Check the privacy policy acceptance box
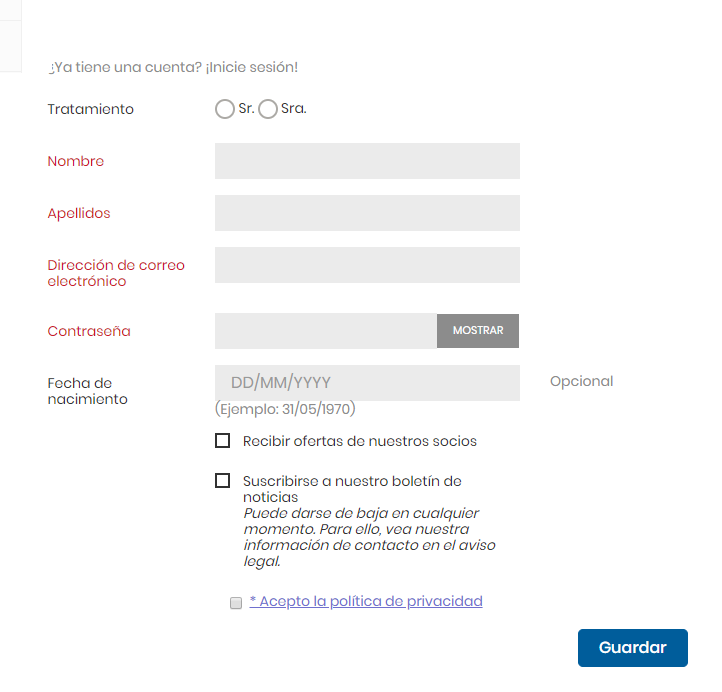Image resolution: width=722 pixels, height=692 pixels. (236, 603)
